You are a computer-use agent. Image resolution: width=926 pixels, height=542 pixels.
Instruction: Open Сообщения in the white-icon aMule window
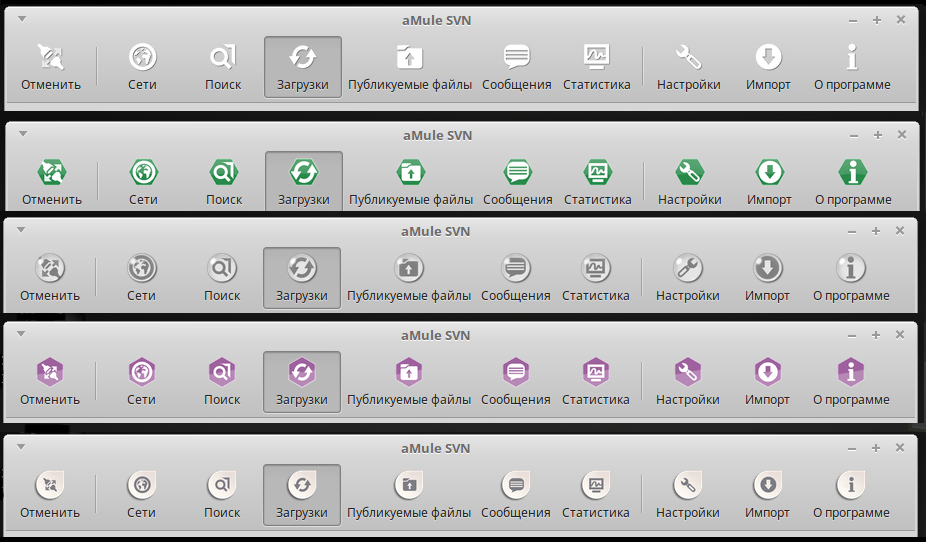(517, 67)
